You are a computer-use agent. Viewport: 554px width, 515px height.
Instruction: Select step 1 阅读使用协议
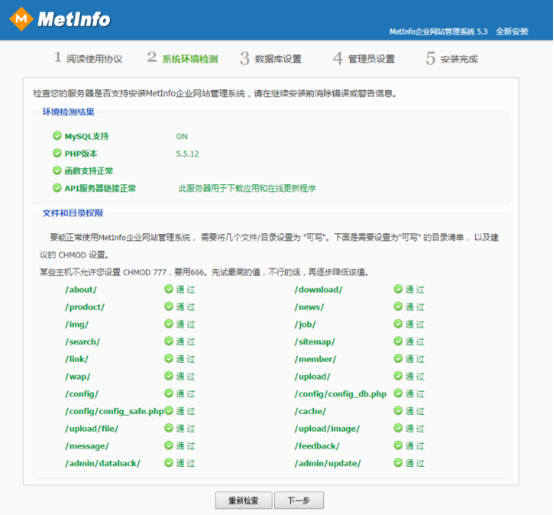pos(88,58)
